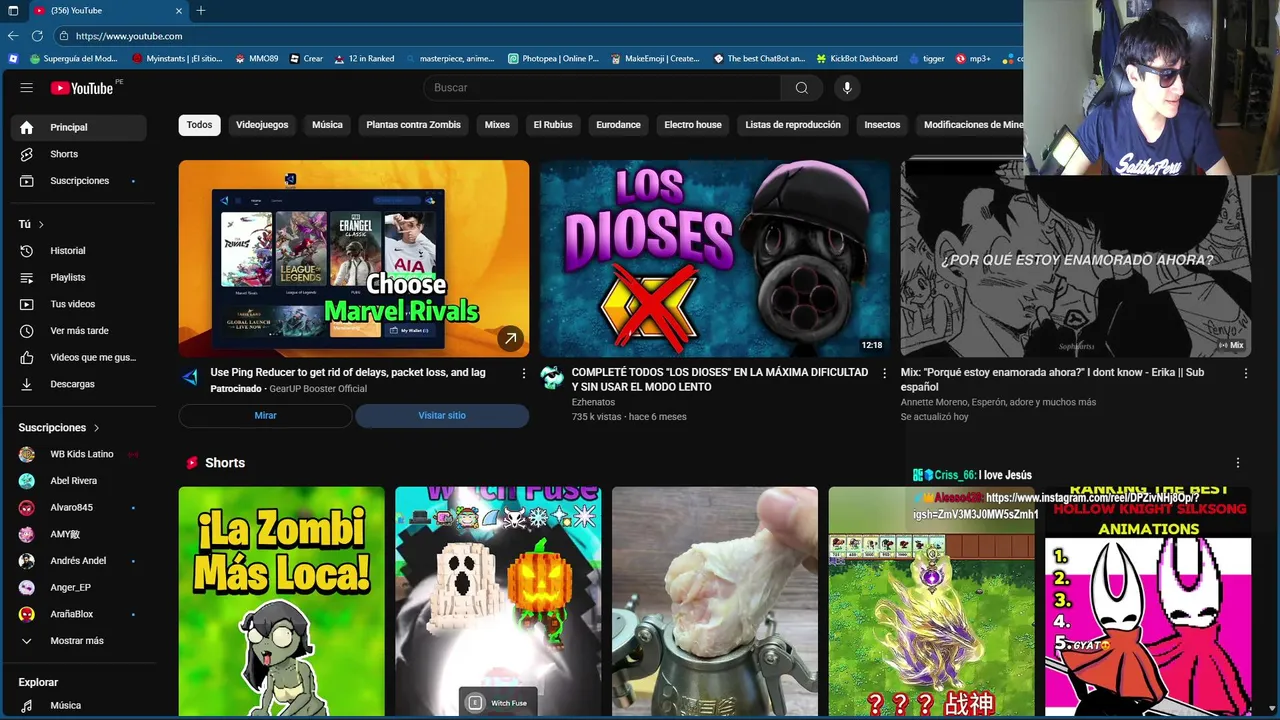1280x720 pixels.
Task: Select the Mixes filter chip
Action: (x=497, y=125)
